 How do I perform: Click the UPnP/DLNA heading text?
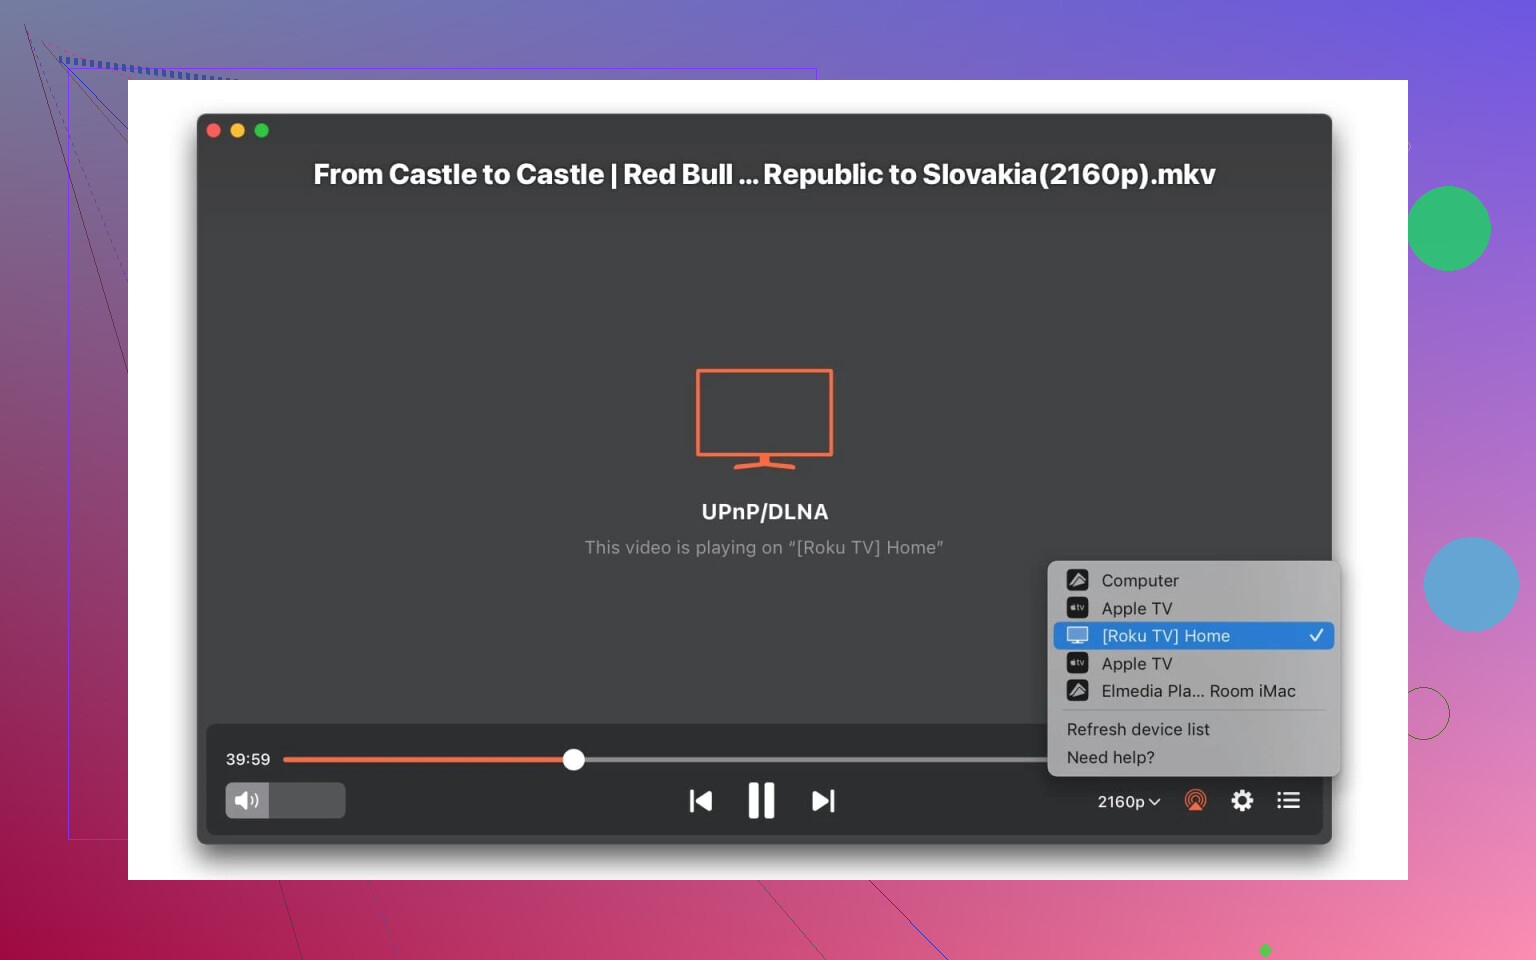765,512
